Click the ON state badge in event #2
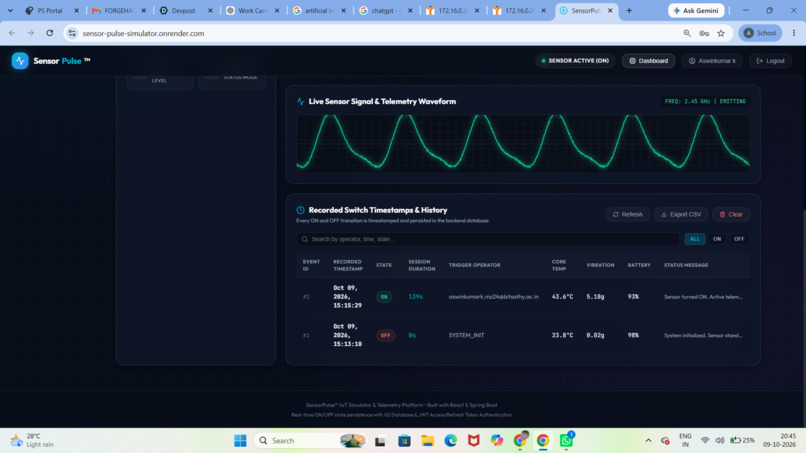806x453 pixels. pos(384,297)
